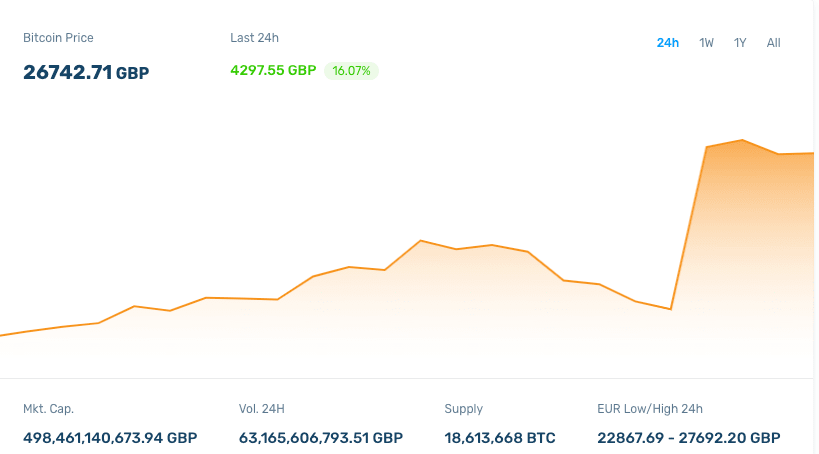Click the EUR Low/High 24h label
819x454 pixels.
click(x=649, y=409)
